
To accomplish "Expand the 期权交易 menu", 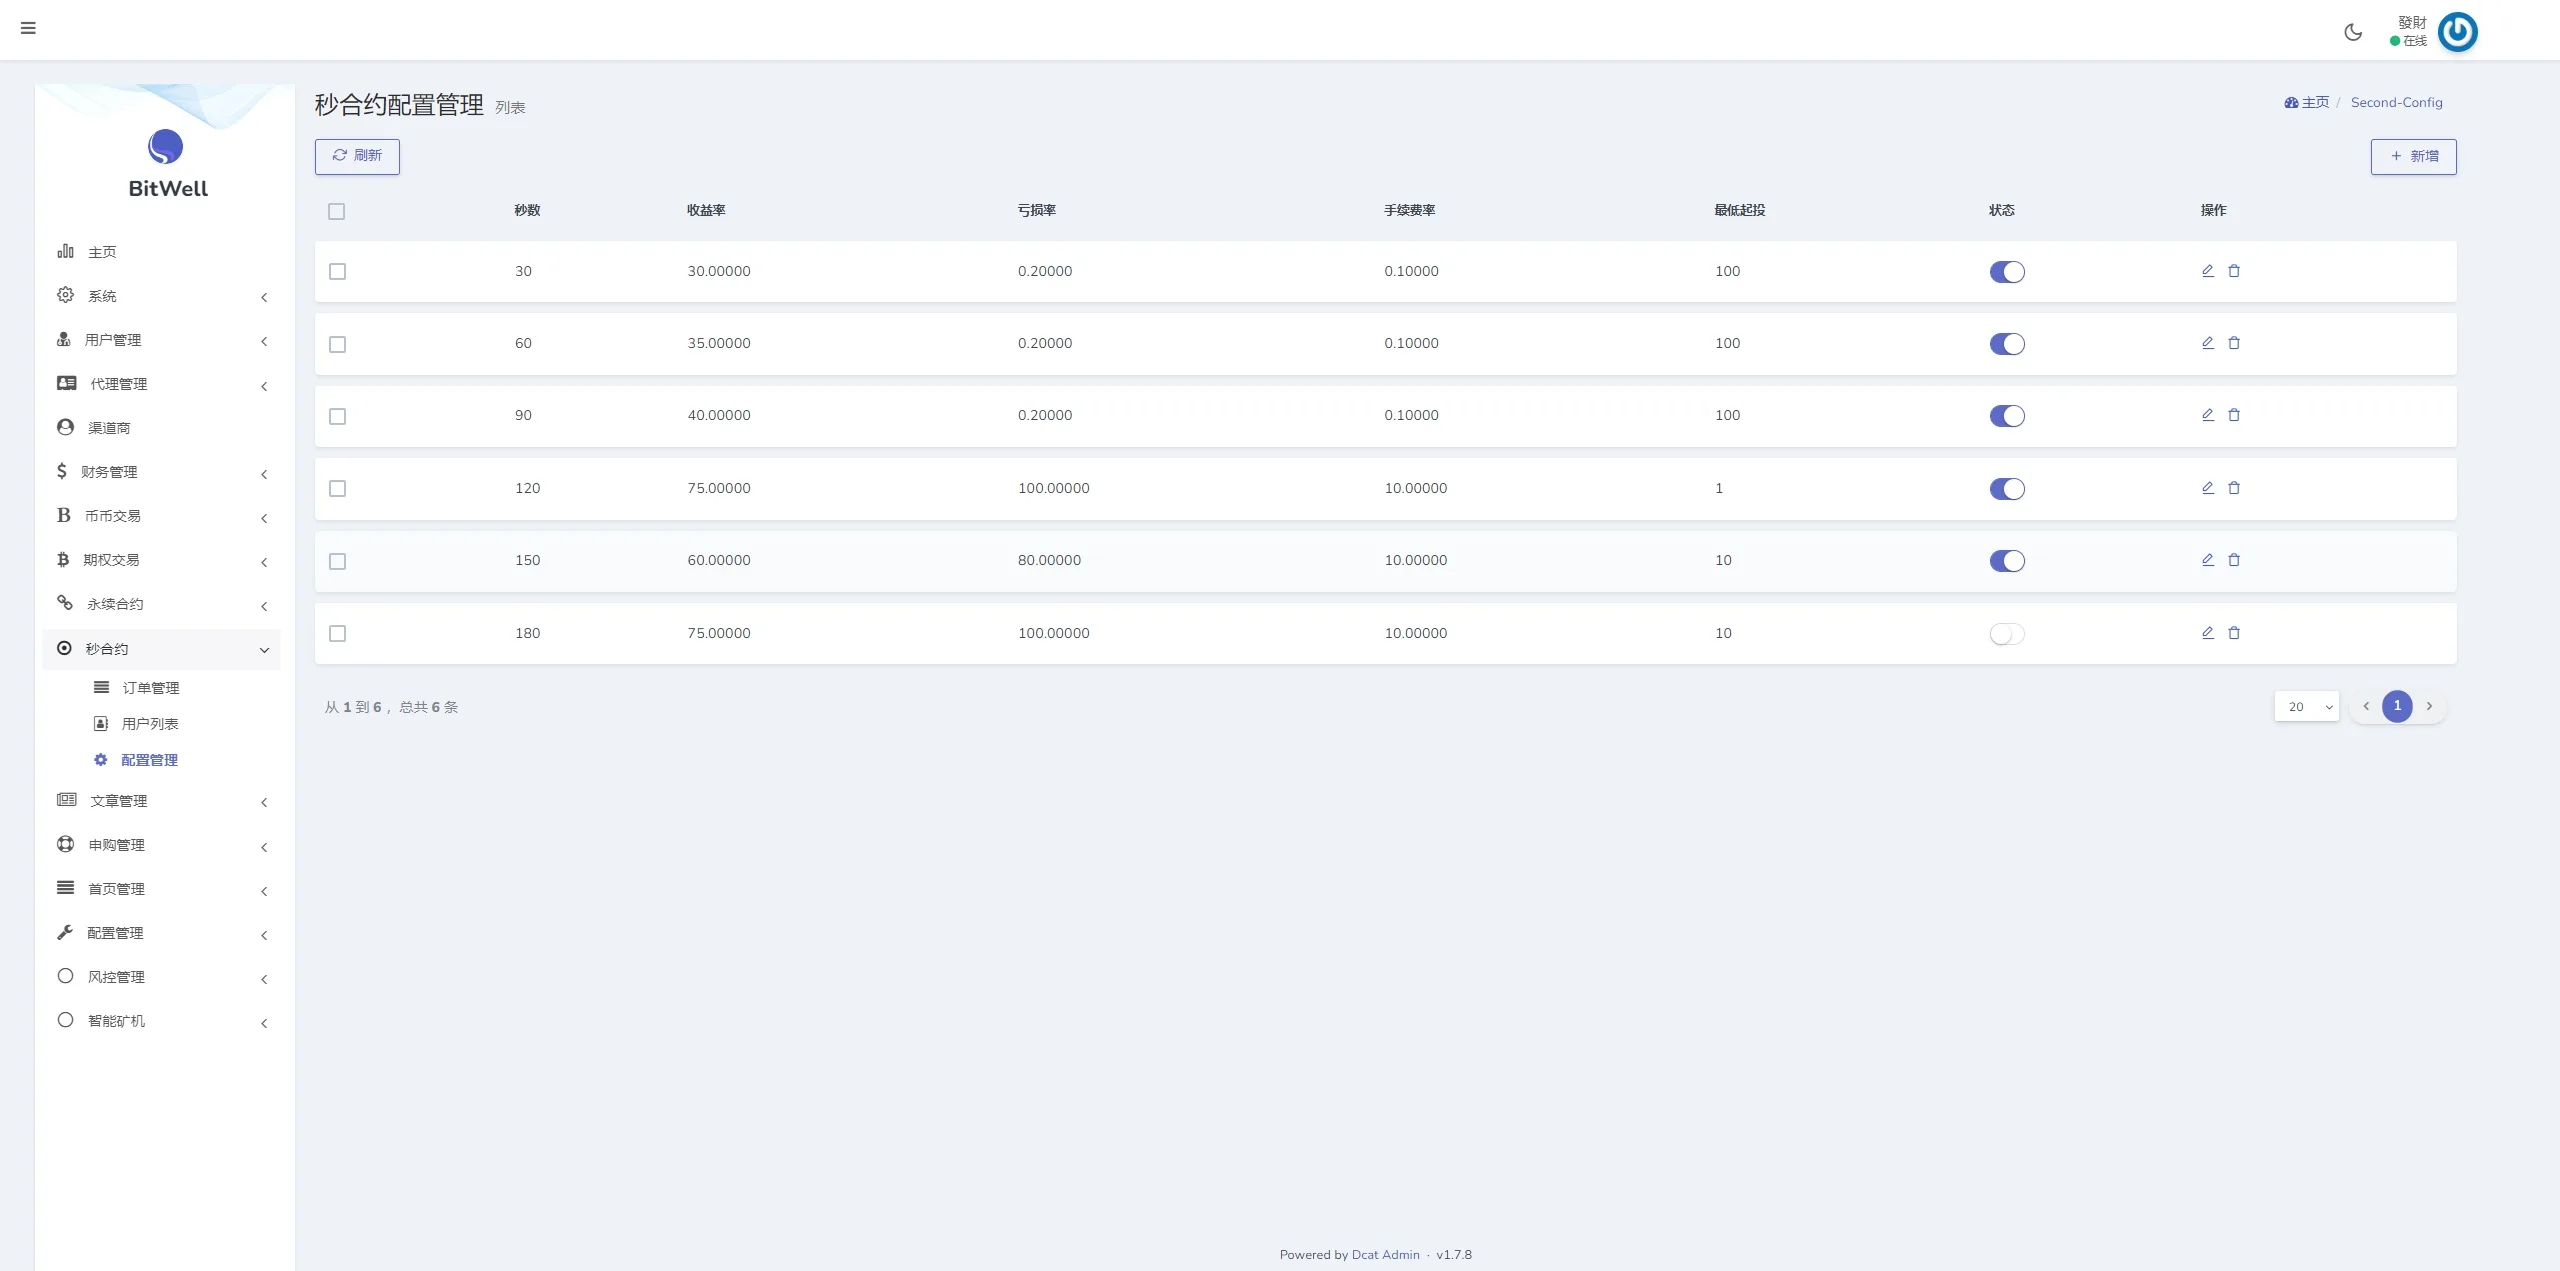I will (x=162, y=560).
